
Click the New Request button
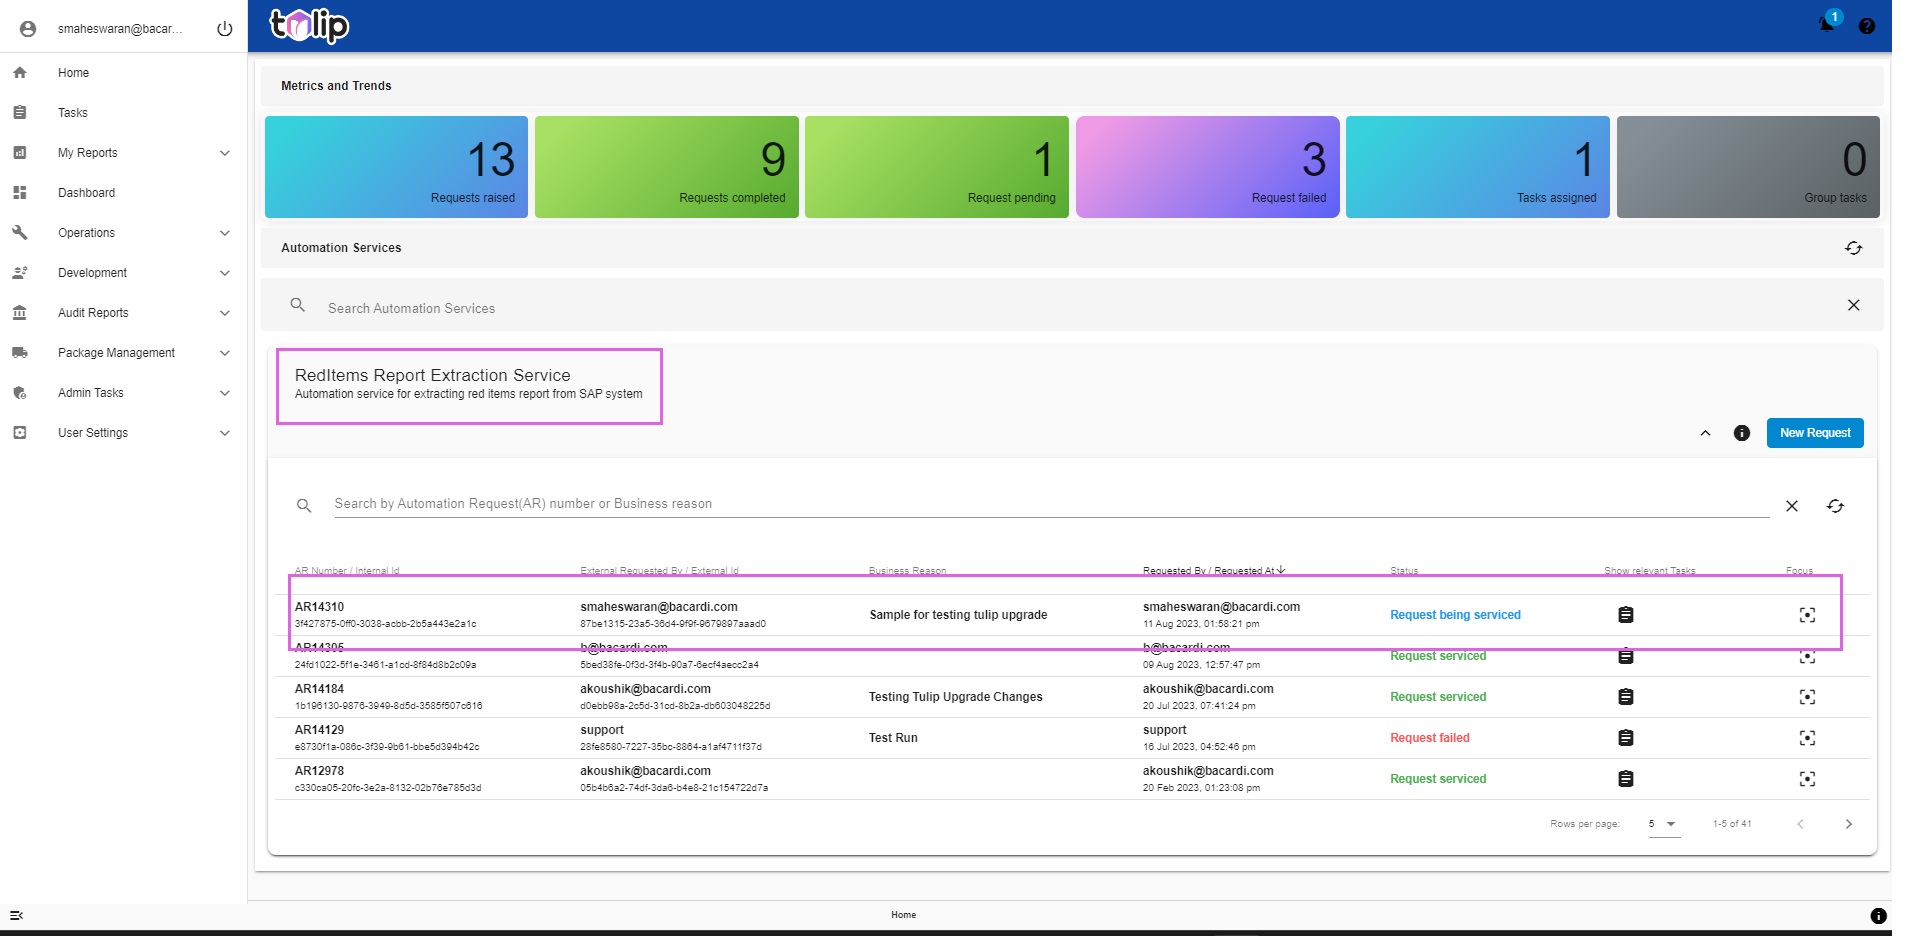pyautogui.click(x=1815, y=433)
